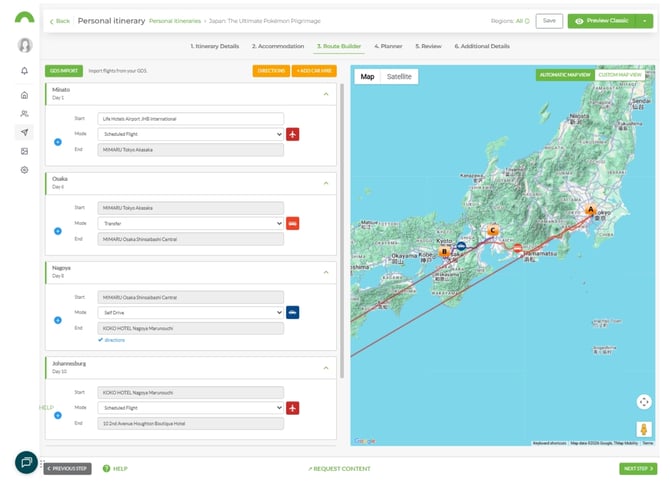Viewport: 670px width, 482px height.
Task: Open the Personal Itineraries breadcrumb link
Action: [x=175, y=21]
